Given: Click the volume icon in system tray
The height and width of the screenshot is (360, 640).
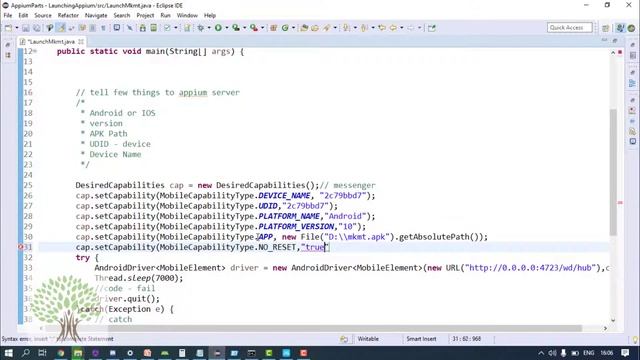Looking at the screenshot, I should tap(552, 353).
